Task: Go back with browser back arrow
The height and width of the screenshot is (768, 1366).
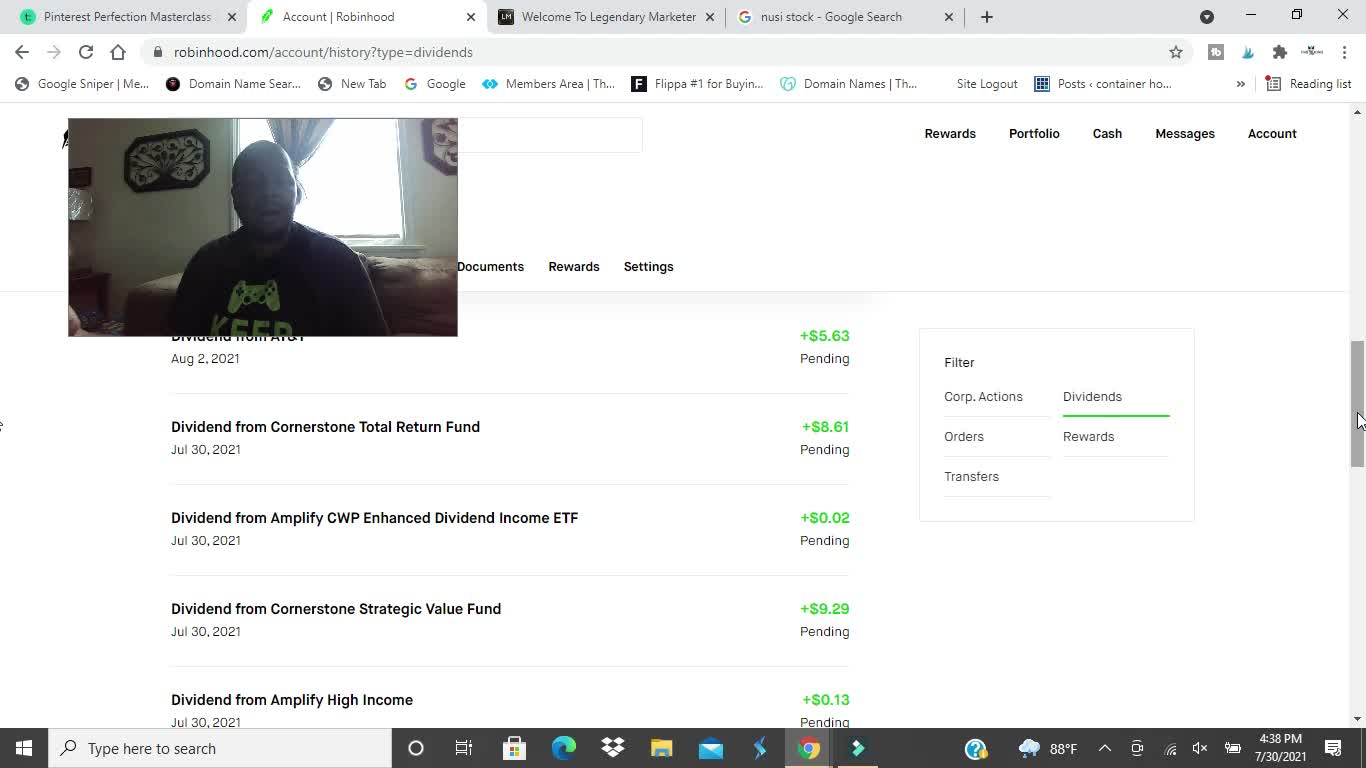Action: 22,52
